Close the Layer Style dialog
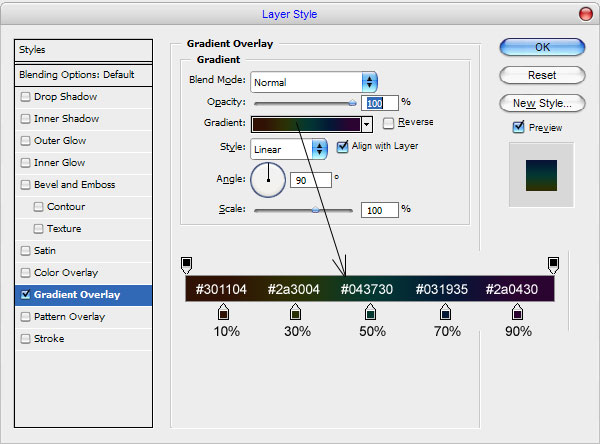The width and height of the screenshot is (600, 444). click(x=585, y=14)
